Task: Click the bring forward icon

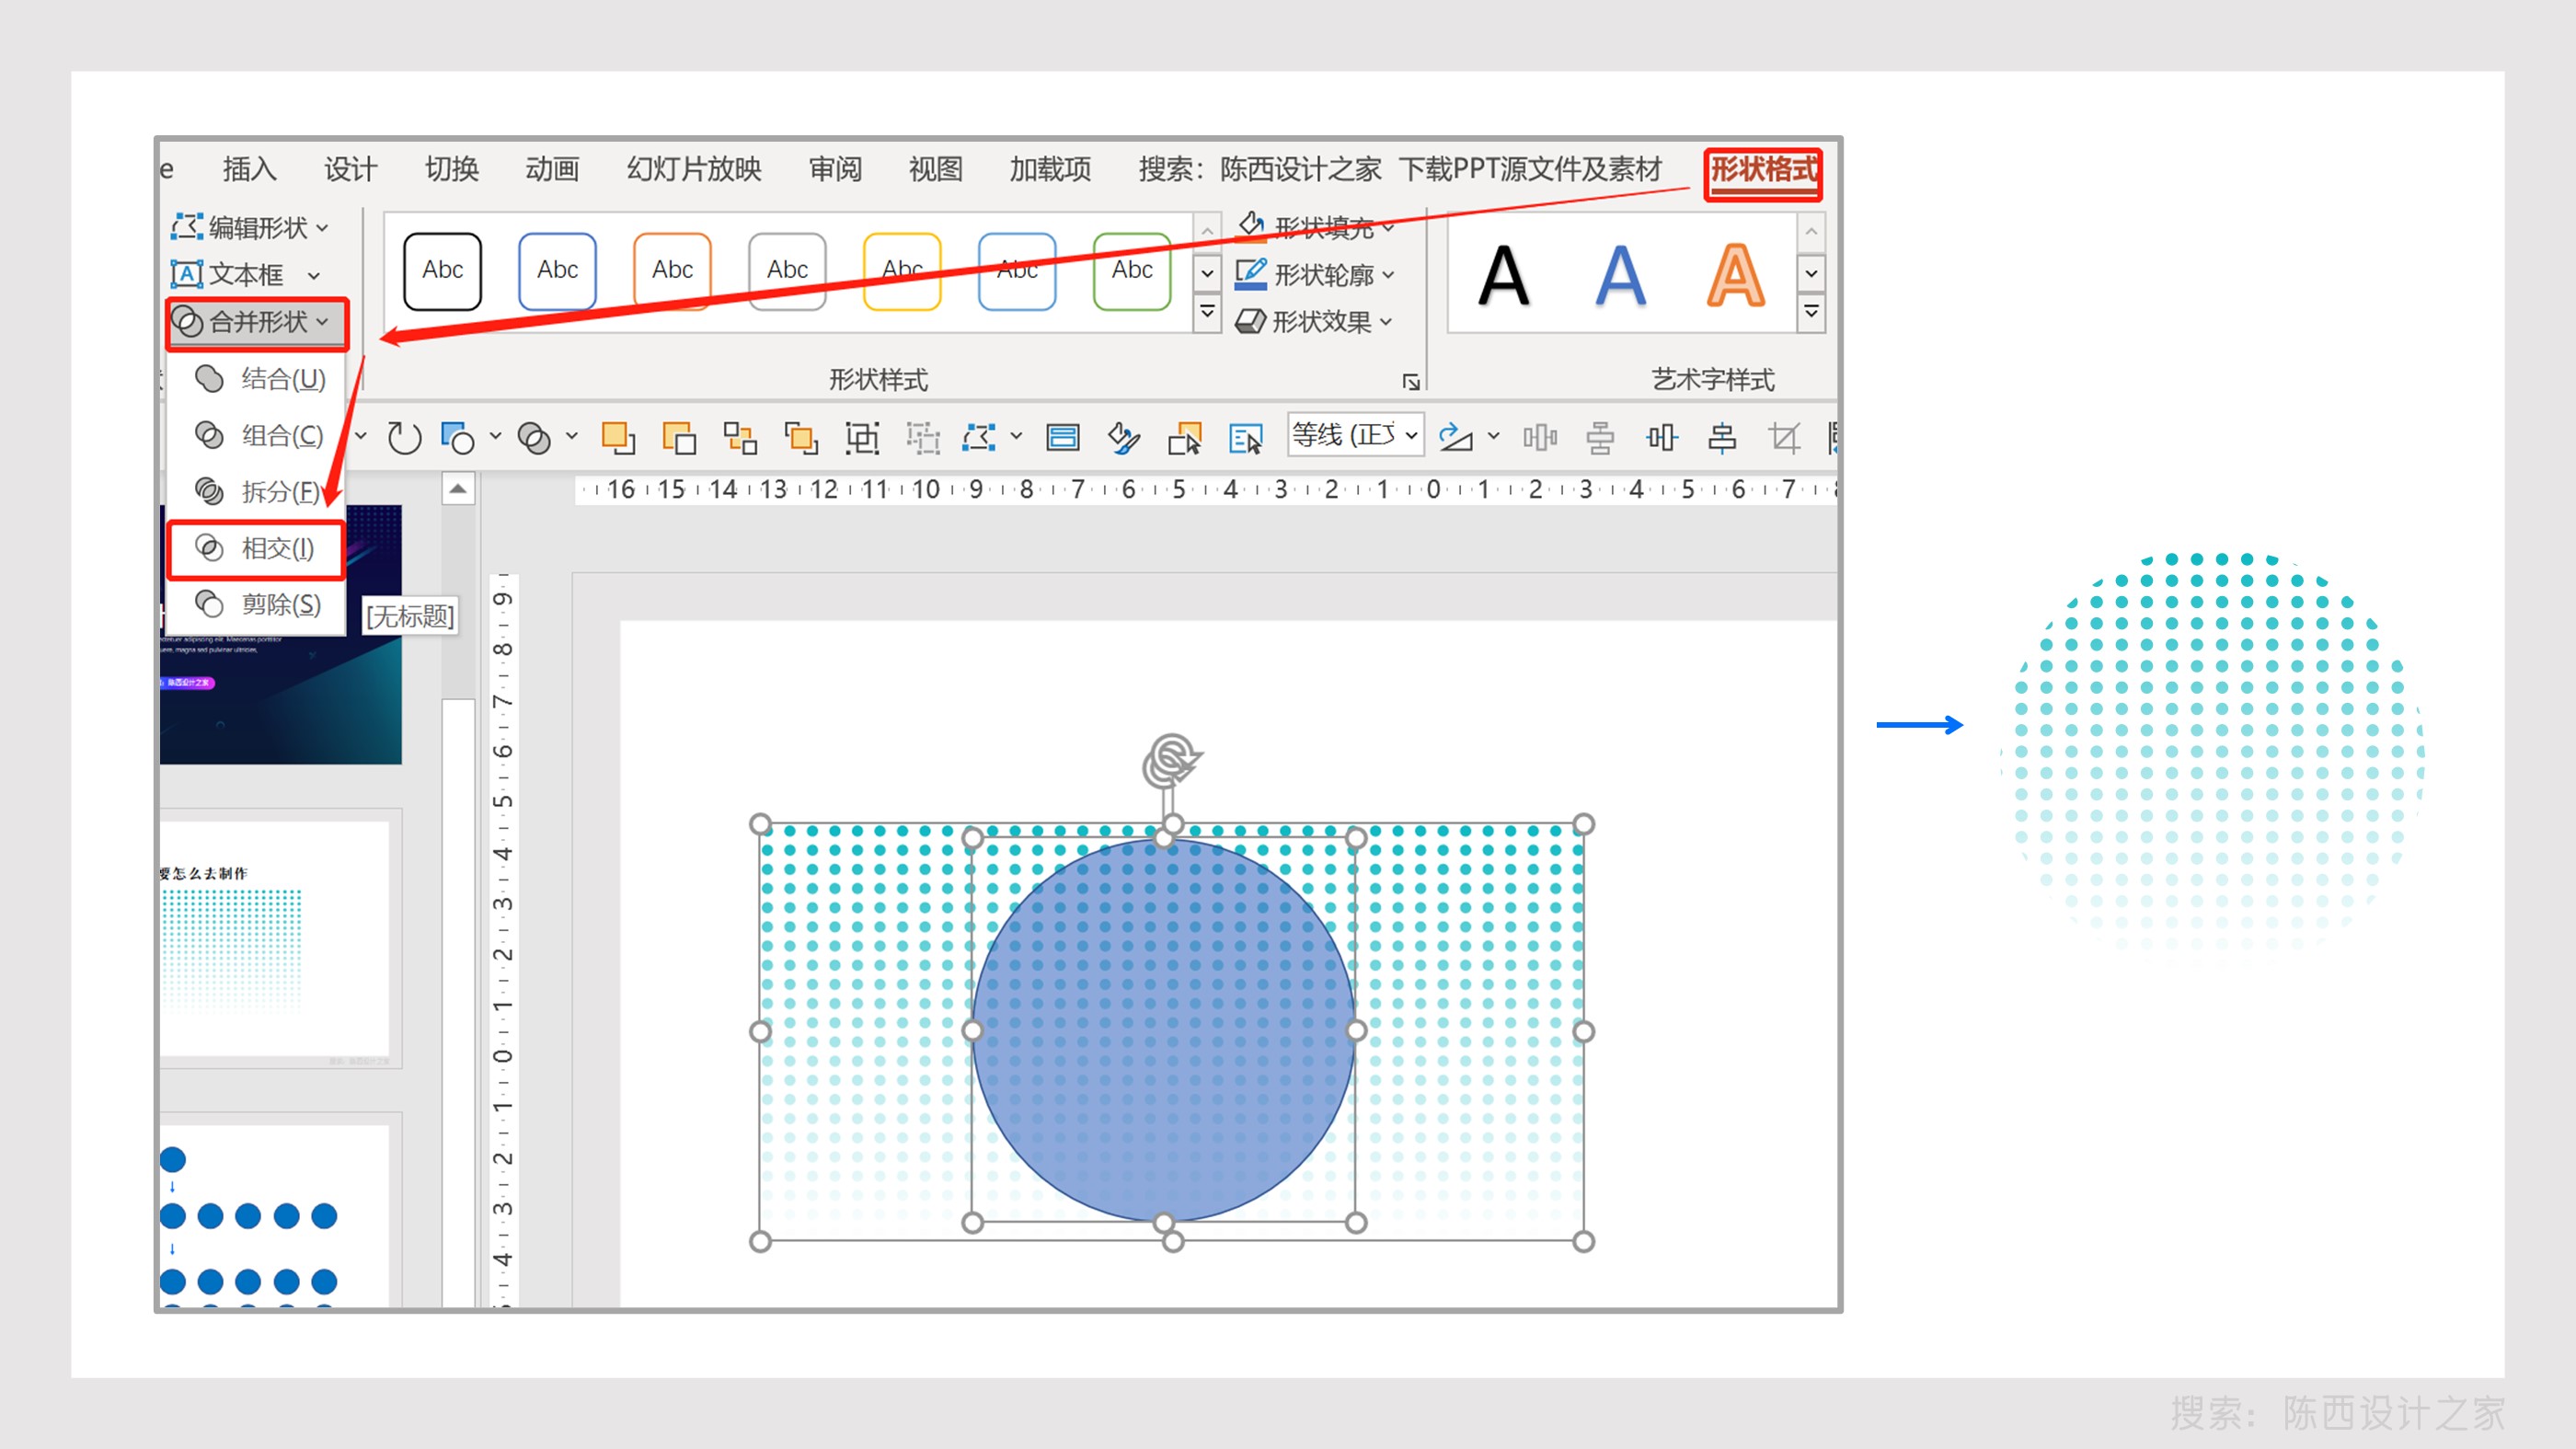Action: click(618, 438)
